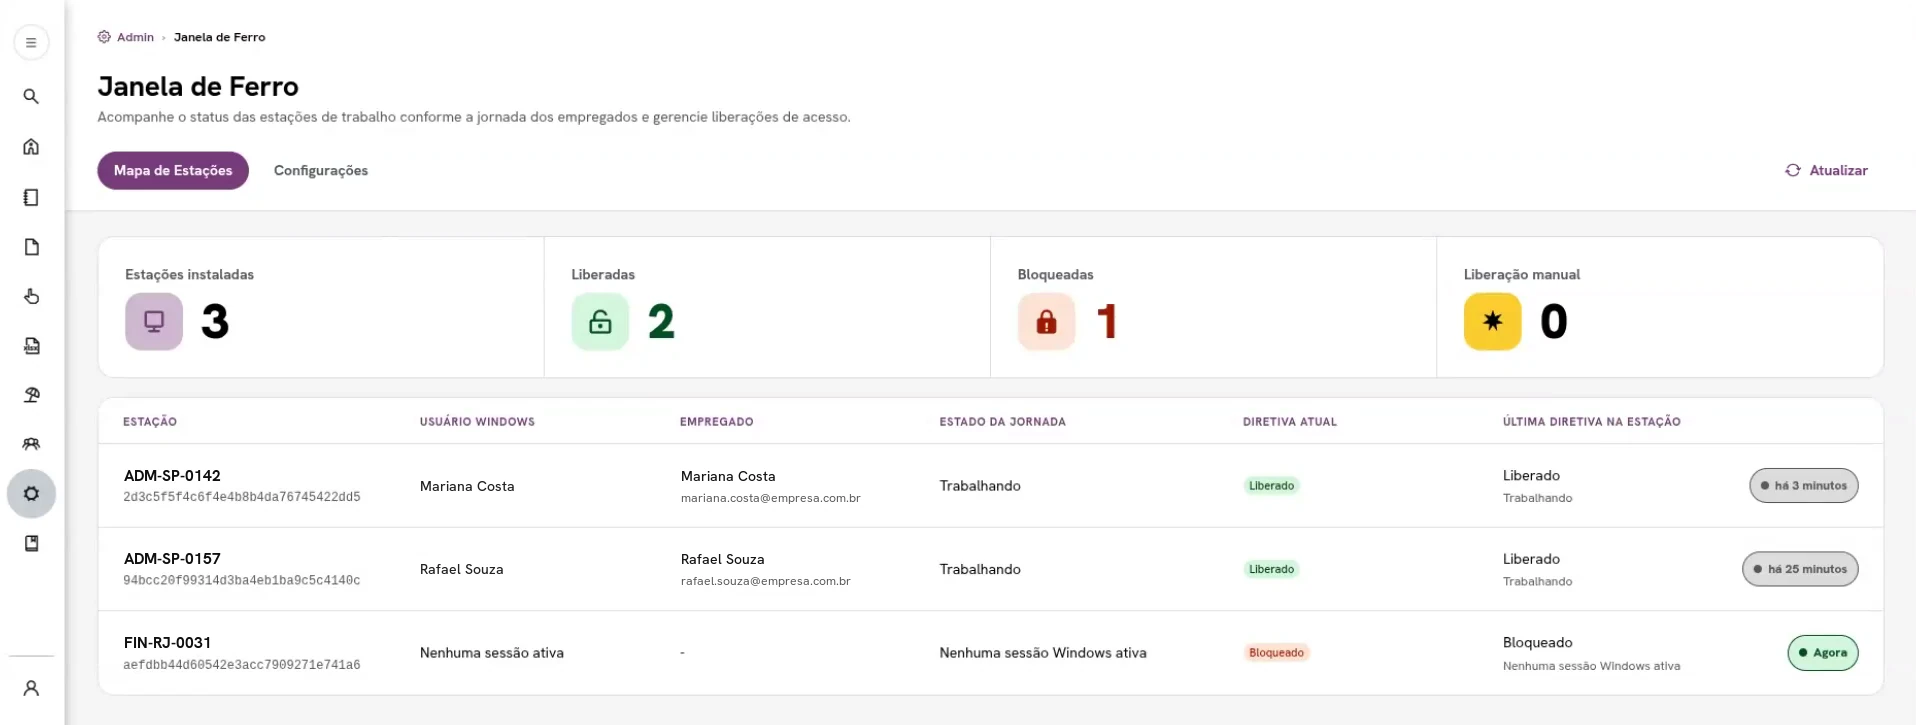Go to the home icon in sidebar
Screen dimensions: 1916x725
pos(31,147)
